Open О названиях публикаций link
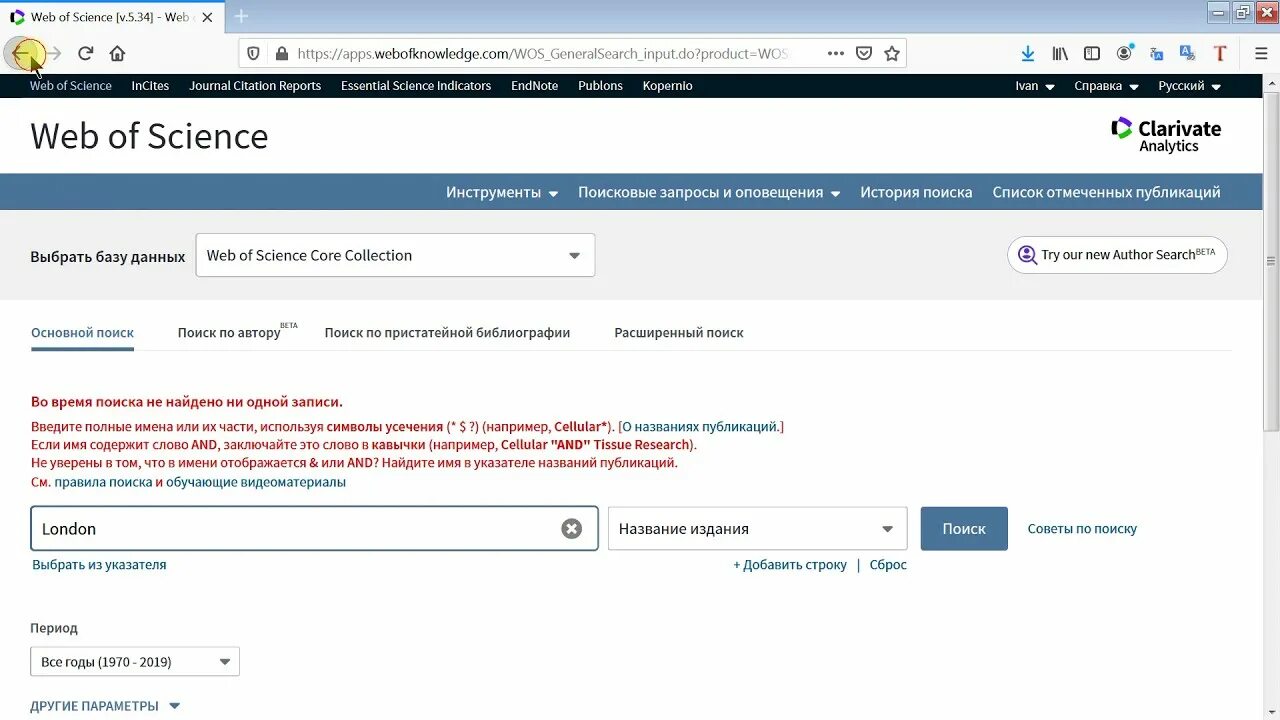Screen dimensions: 1280x720 point(700,427)
